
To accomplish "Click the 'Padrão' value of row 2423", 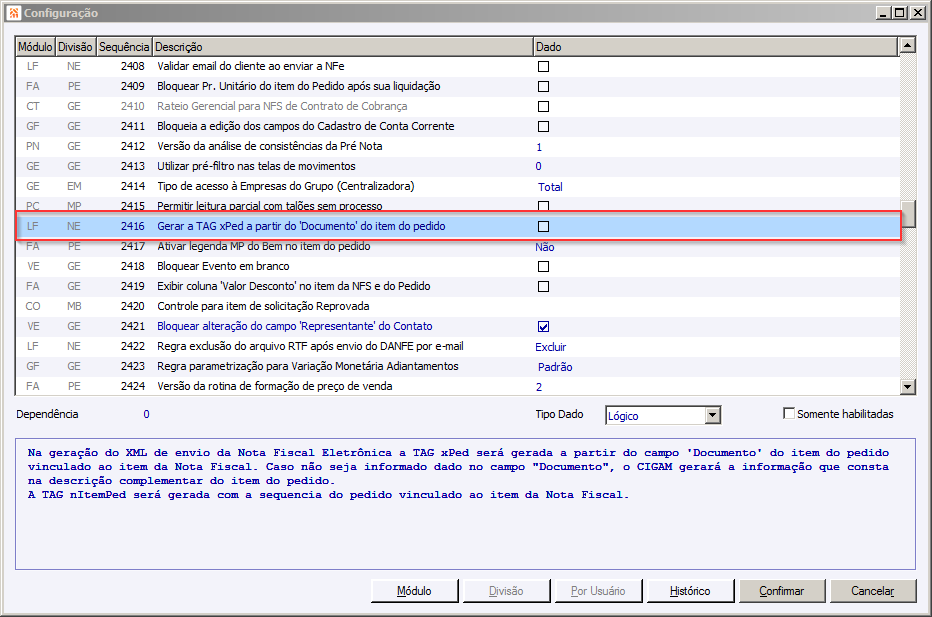I will 555,367.
